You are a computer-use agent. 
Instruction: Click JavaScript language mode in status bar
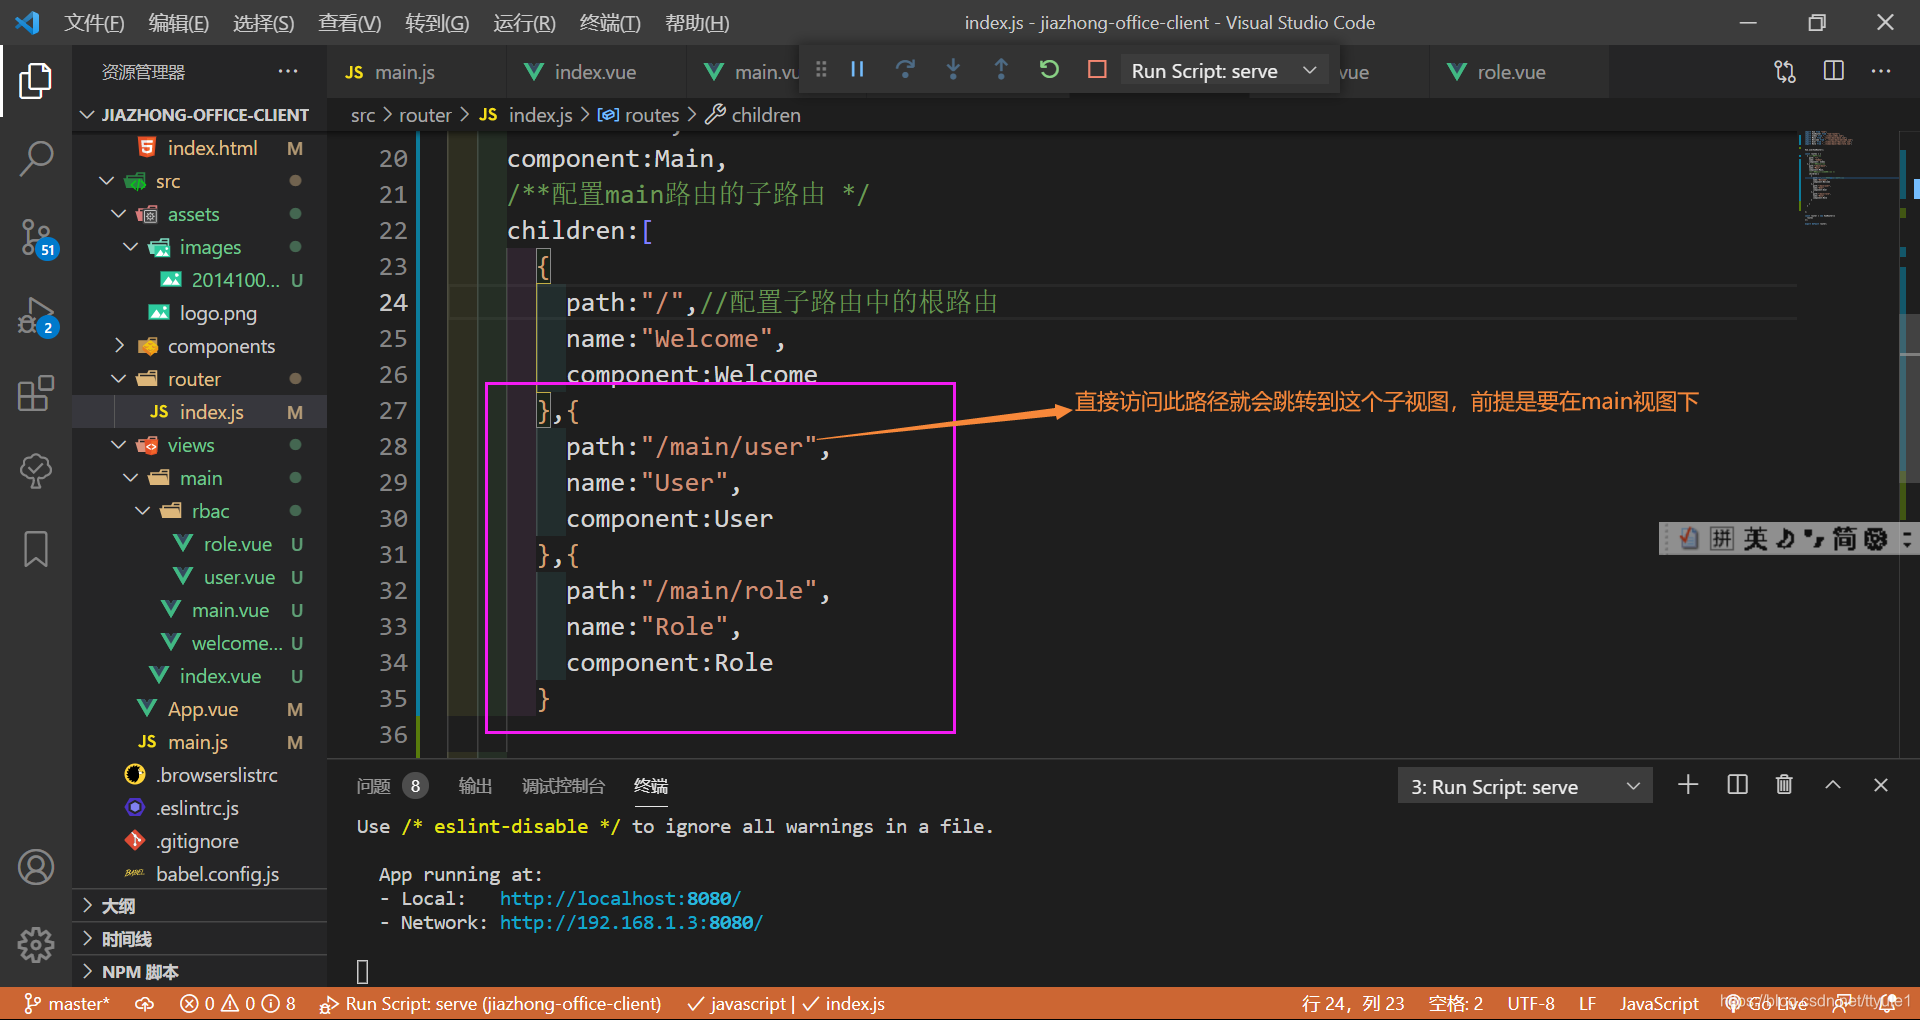pyautogui.click(x=1659, y=1003)
